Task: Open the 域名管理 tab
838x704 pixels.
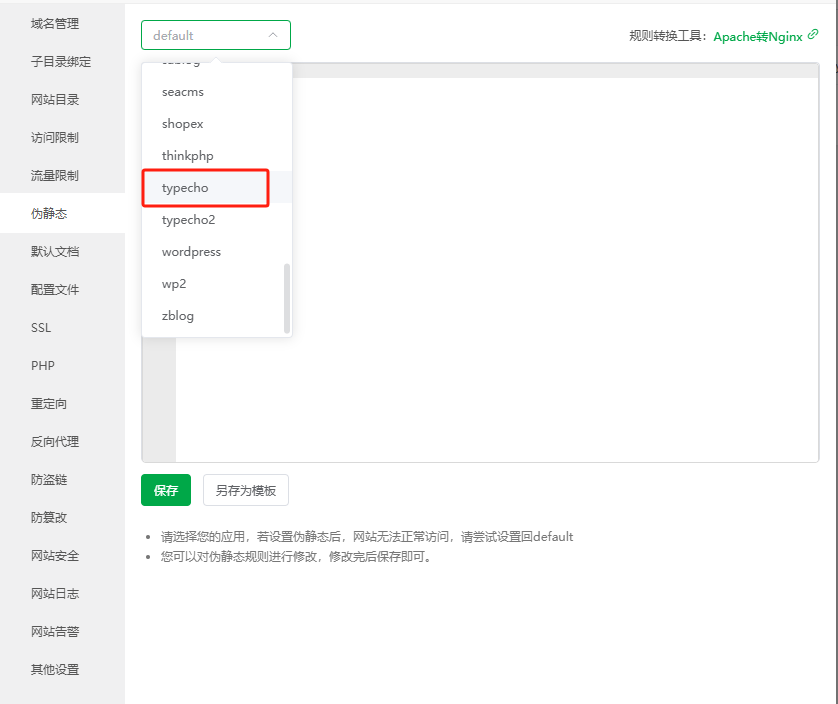Action: pos(54,23)
